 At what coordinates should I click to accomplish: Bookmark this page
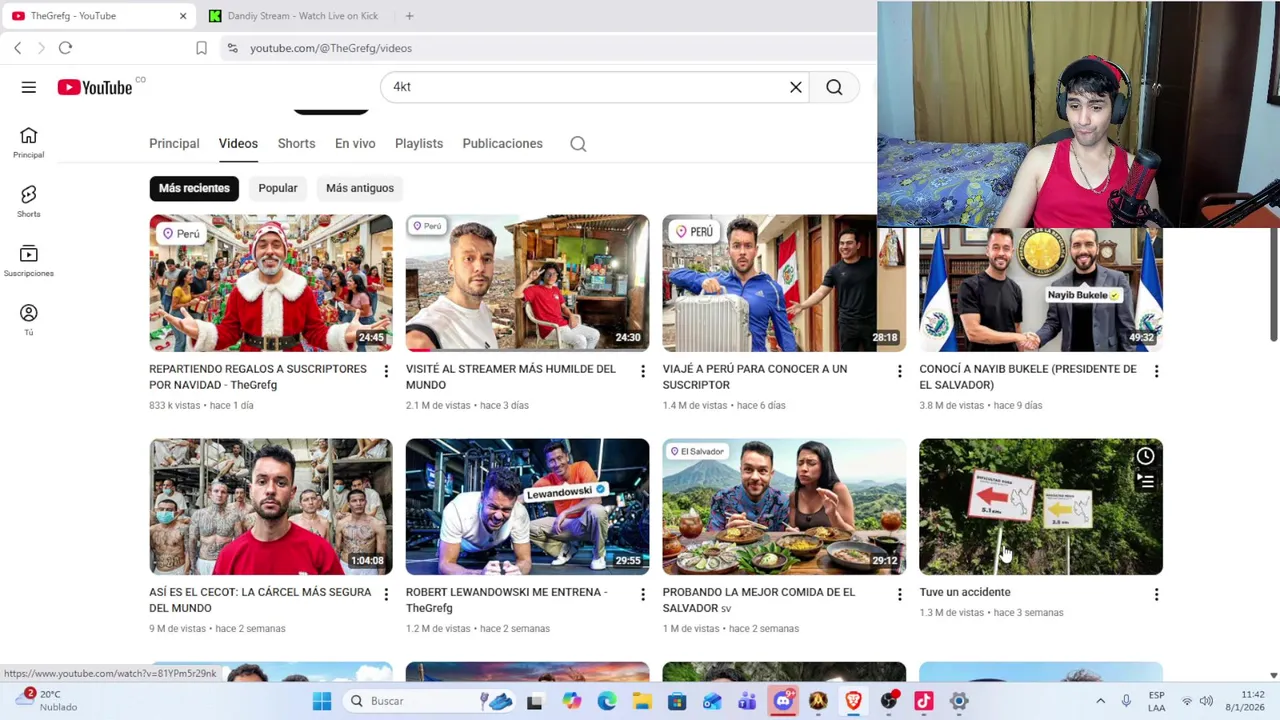coord(201,48)
